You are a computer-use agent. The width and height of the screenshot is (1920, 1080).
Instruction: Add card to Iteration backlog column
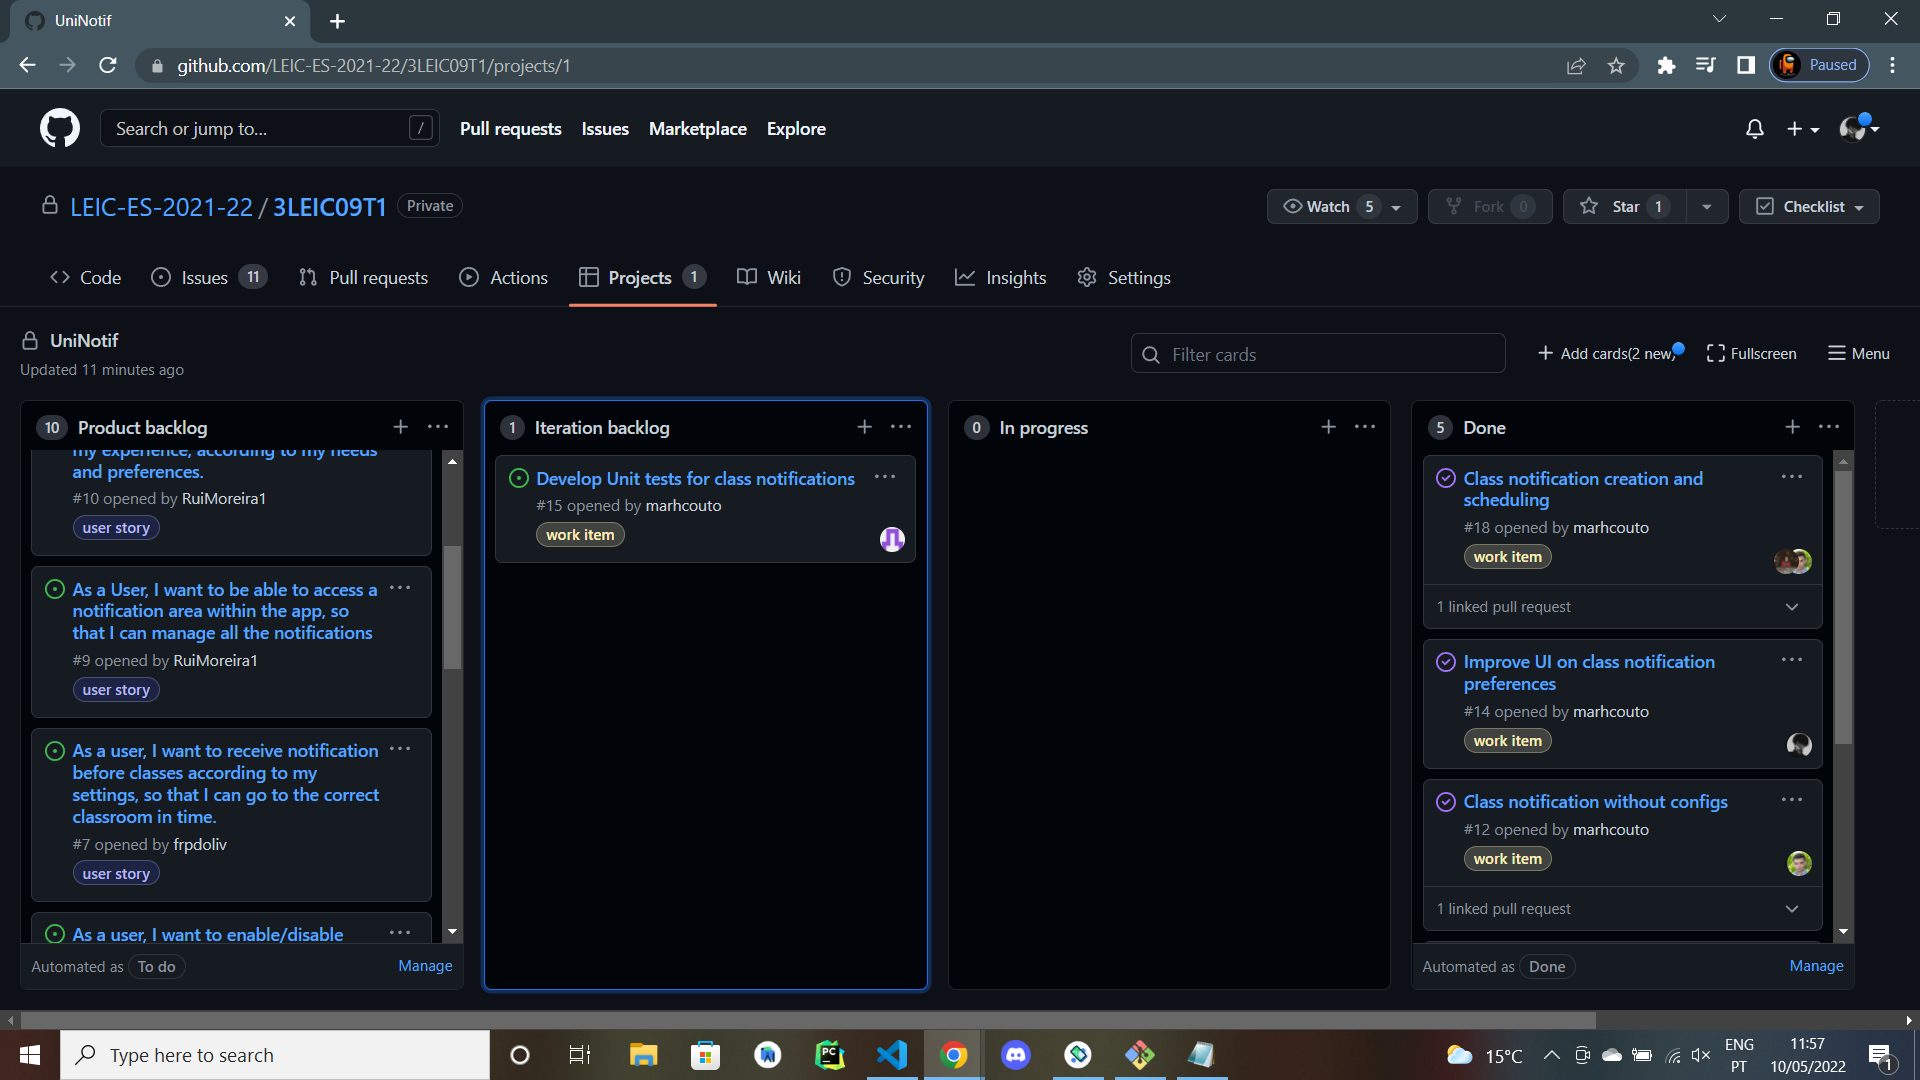pos(864,427)
